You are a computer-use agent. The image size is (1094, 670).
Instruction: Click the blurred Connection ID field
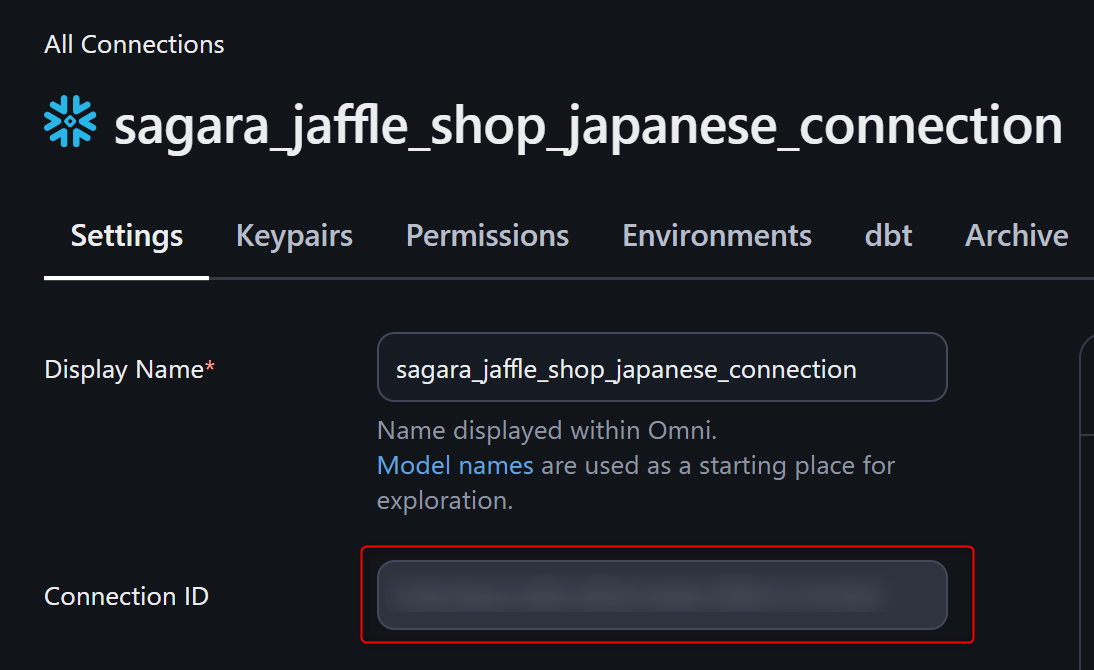tap(661, 595)
